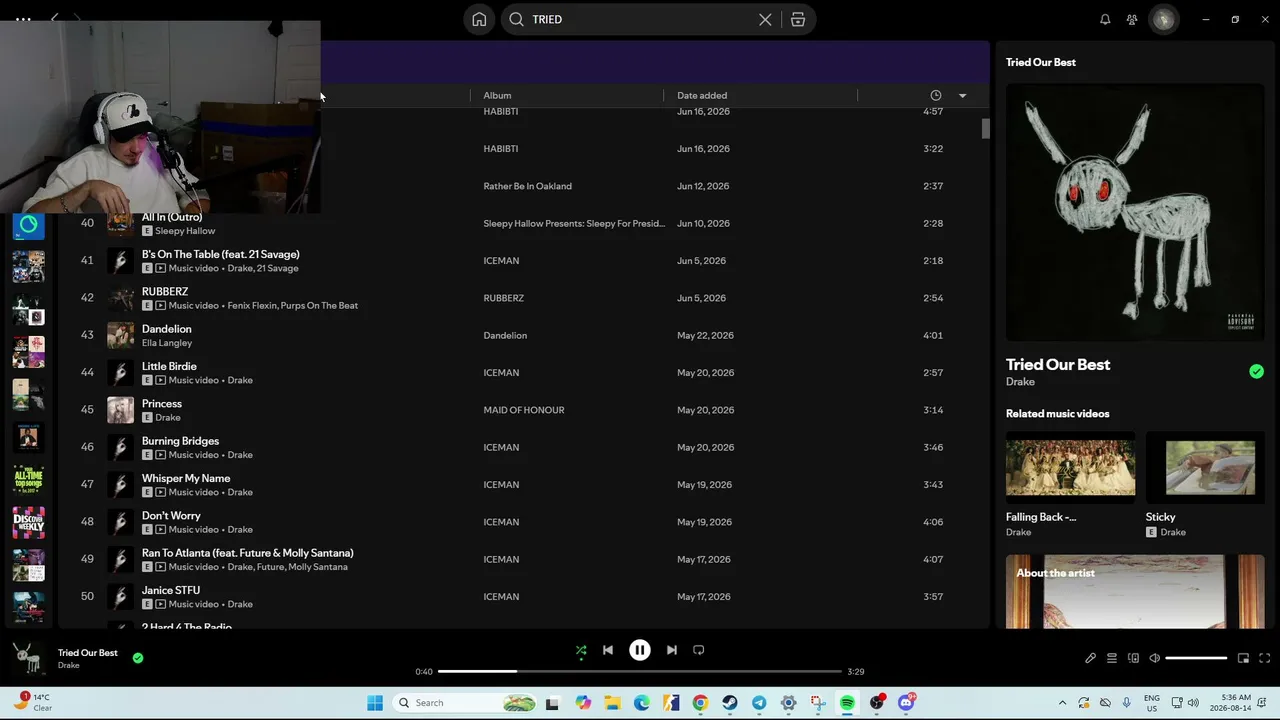Open Connect to a device
1280x720 pixels.
(1133, 658)
